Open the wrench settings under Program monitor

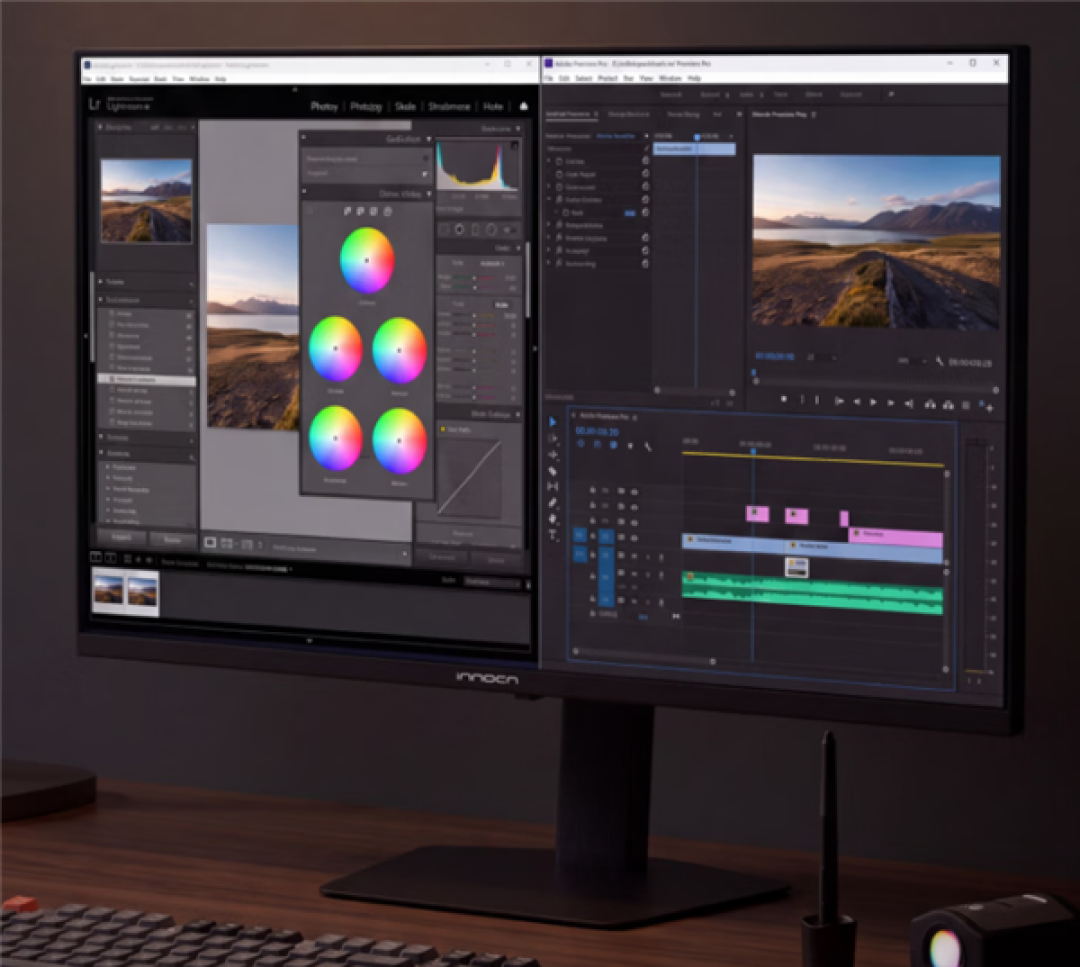[x=939, y=361]
